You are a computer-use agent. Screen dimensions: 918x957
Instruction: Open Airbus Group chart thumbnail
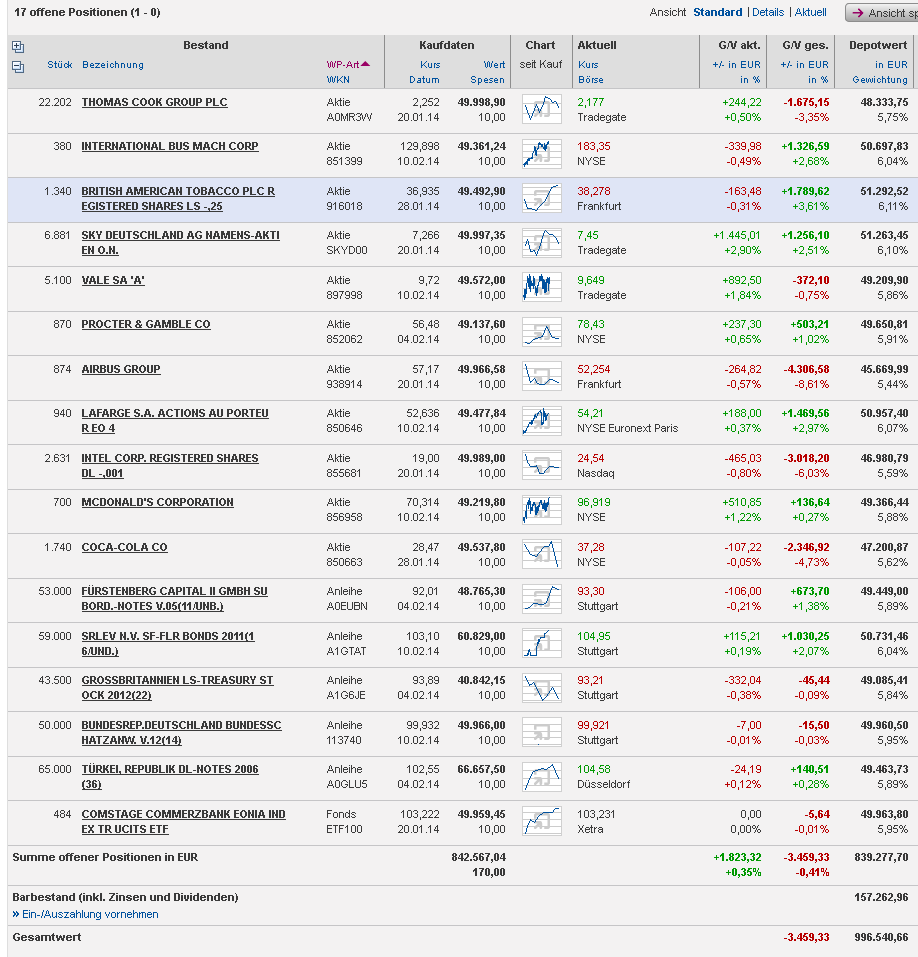541,377
